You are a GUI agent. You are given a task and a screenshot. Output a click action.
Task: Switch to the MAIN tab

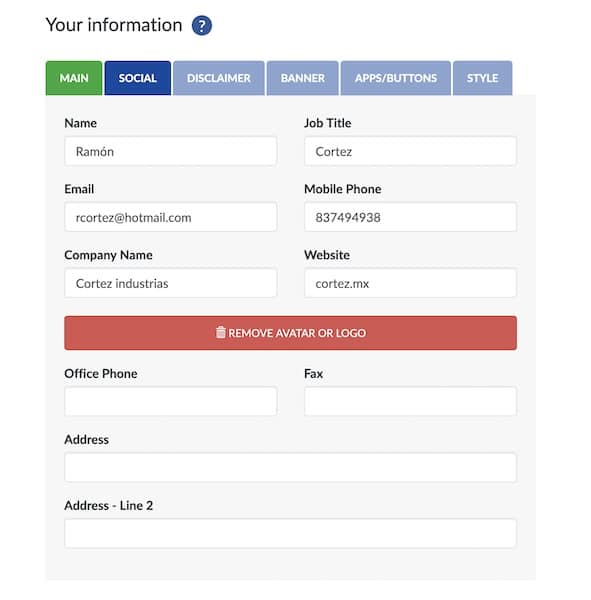point(74,78)
